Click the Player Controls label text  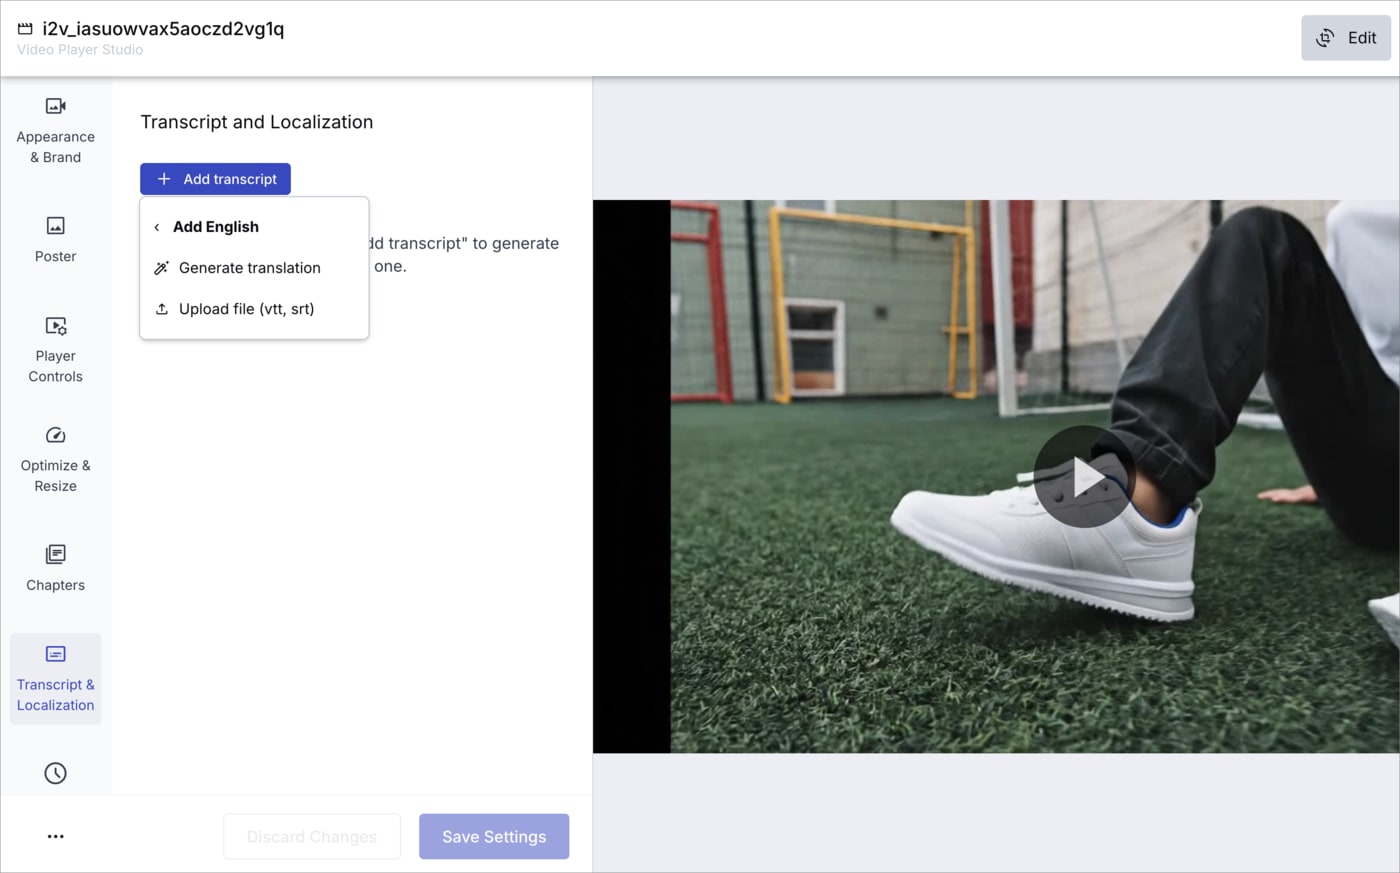[56, 366]
